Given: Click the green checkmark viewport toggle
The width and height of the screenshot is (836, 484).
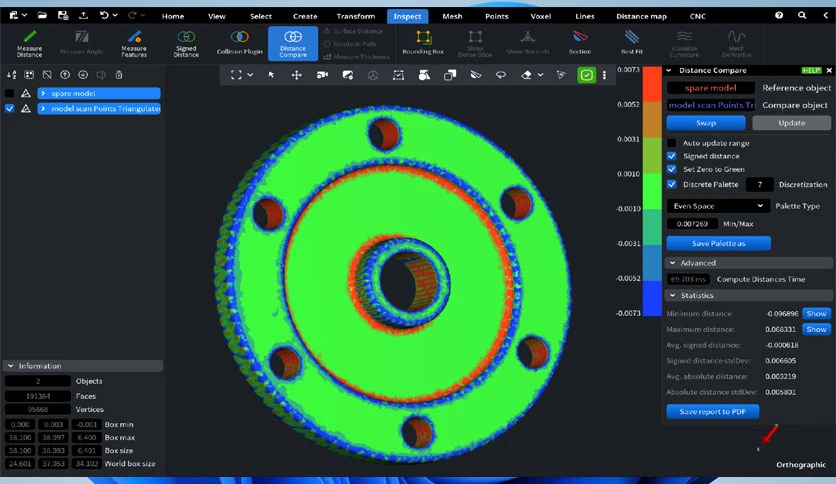Looking at the screenshot, I should pos(586,75).
